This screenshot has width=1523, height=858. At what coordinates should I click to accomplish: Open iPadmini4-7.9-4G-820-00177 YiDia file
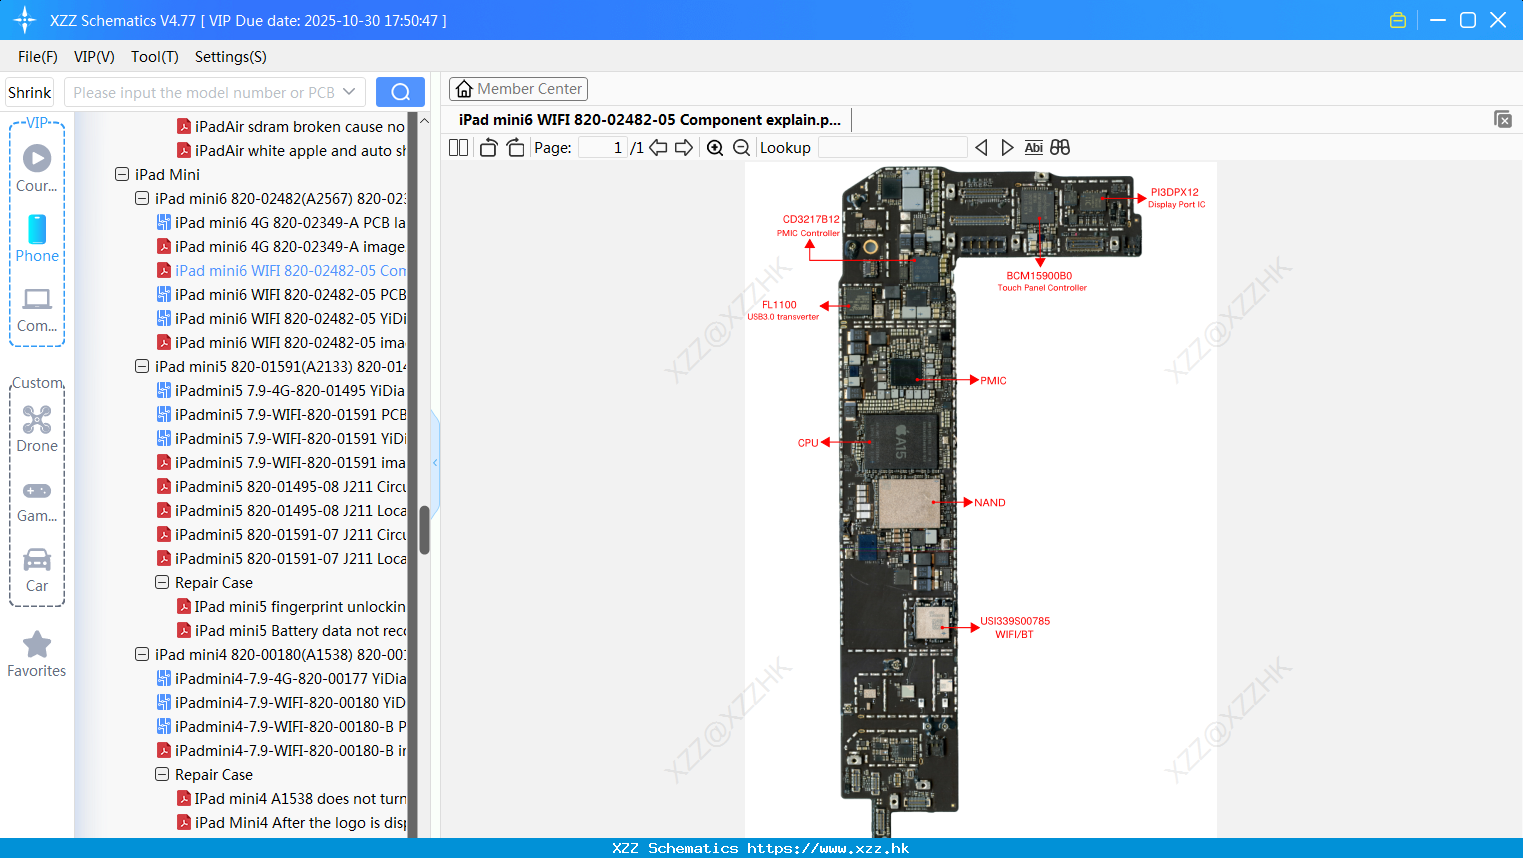point(281,678)
